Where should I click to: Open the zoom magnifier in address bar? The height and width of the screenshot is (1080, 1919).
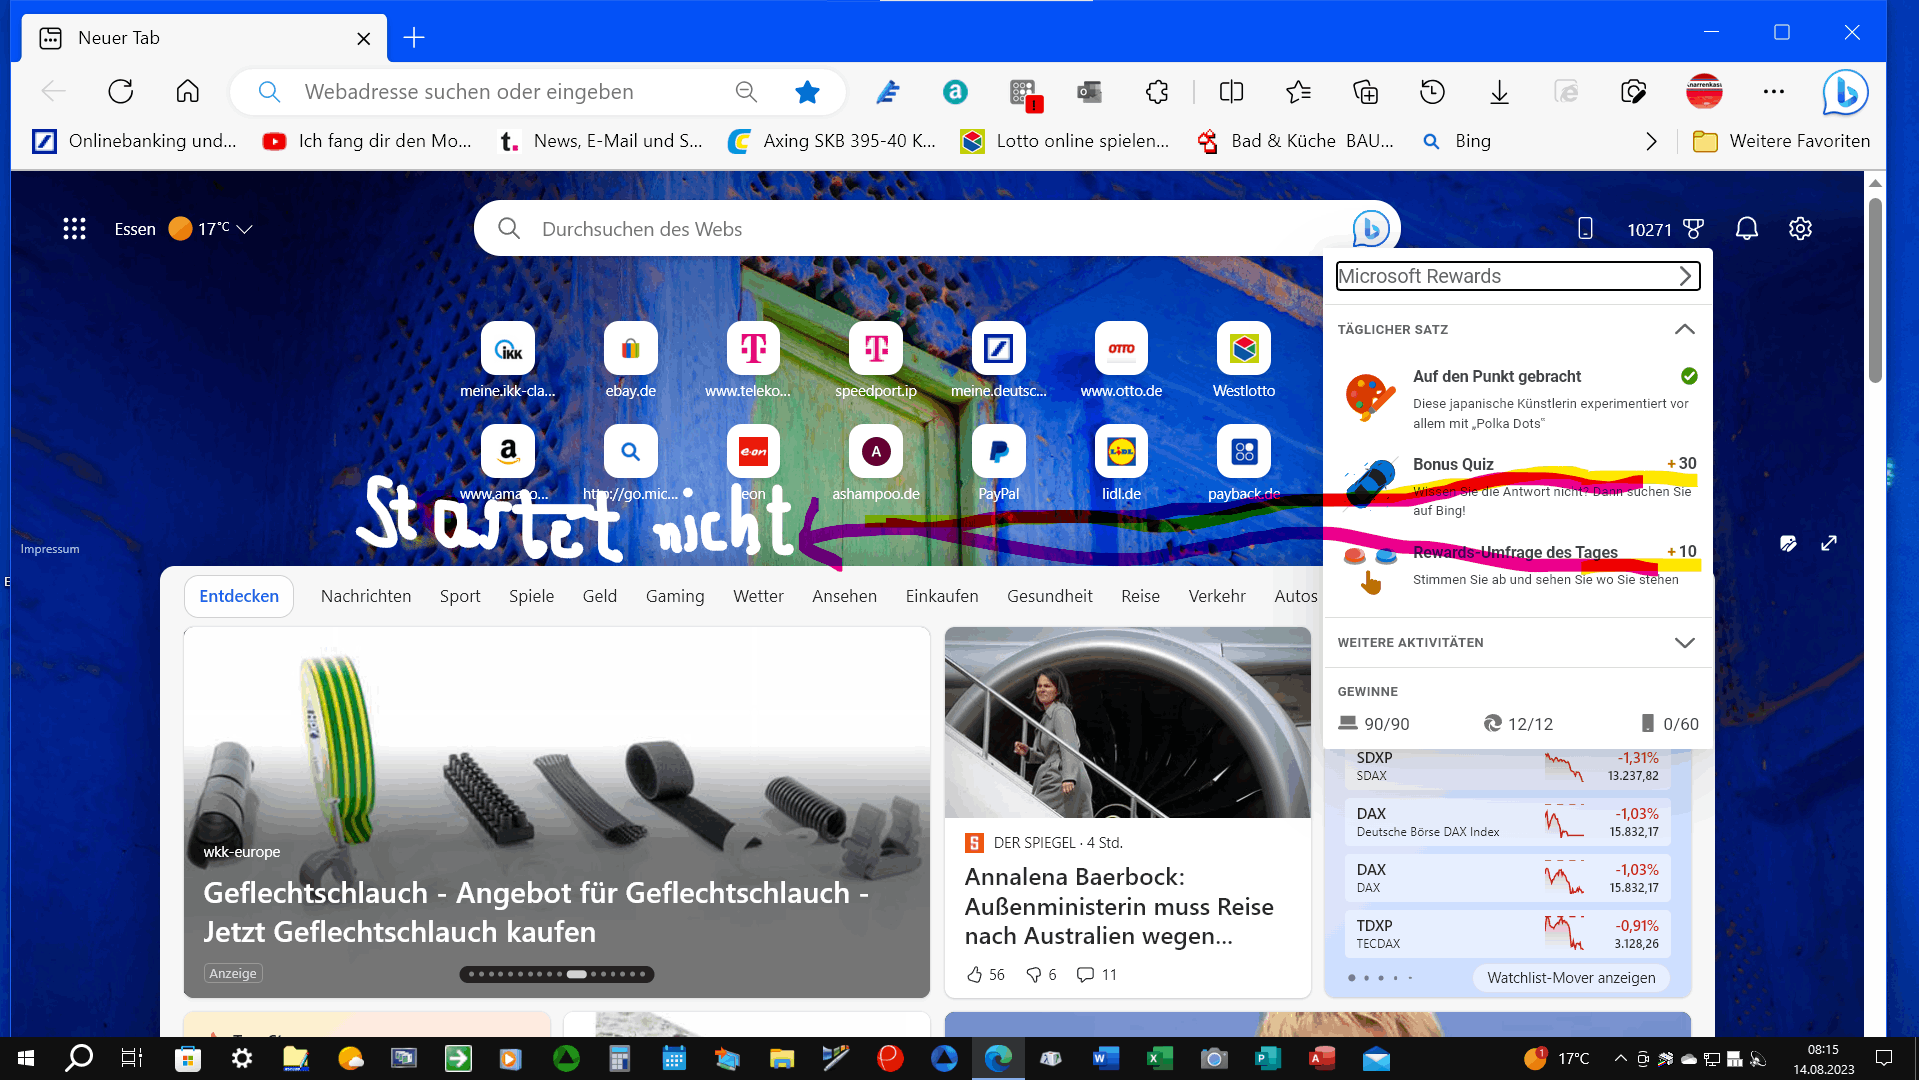coord(746,92)
